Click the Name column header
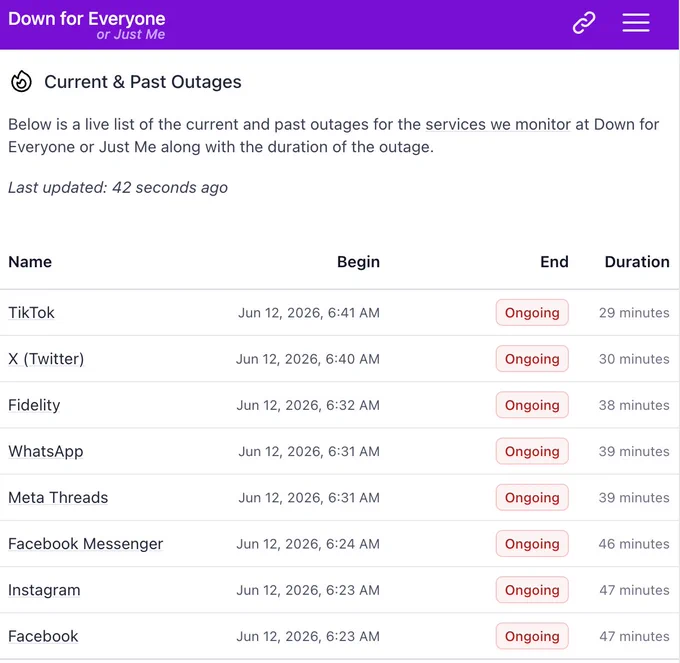The image size is (680, 663). (x=30, y=262)
